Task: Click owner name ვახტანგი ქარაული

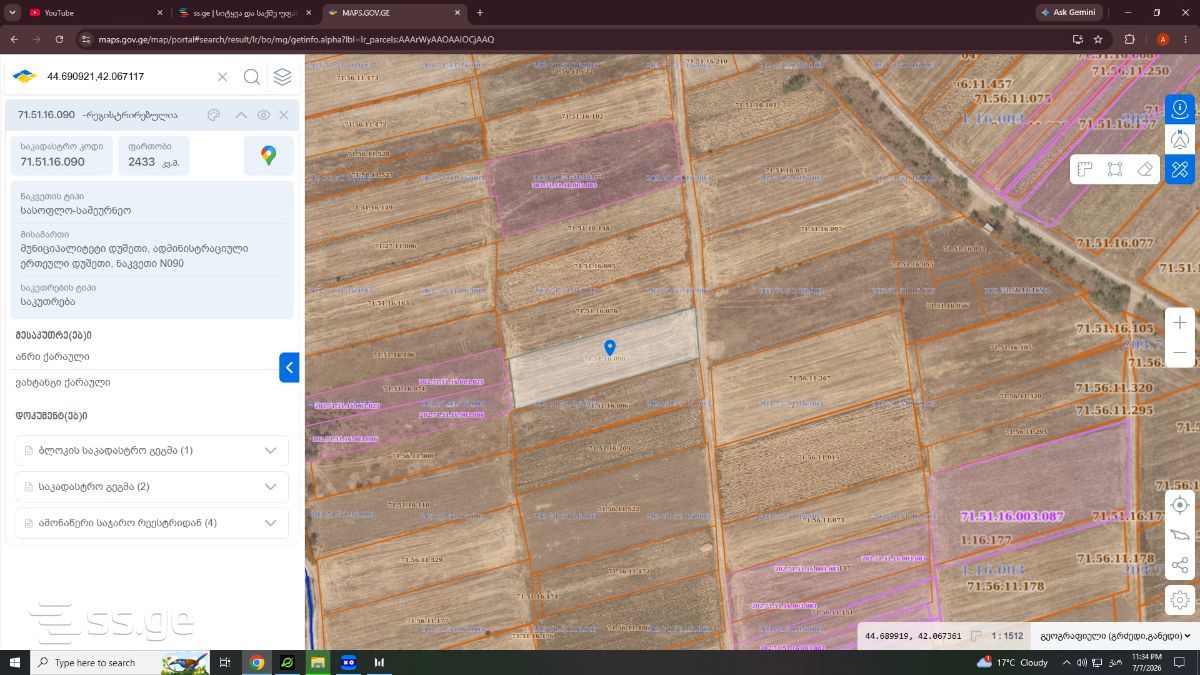Action: point(63,382)
